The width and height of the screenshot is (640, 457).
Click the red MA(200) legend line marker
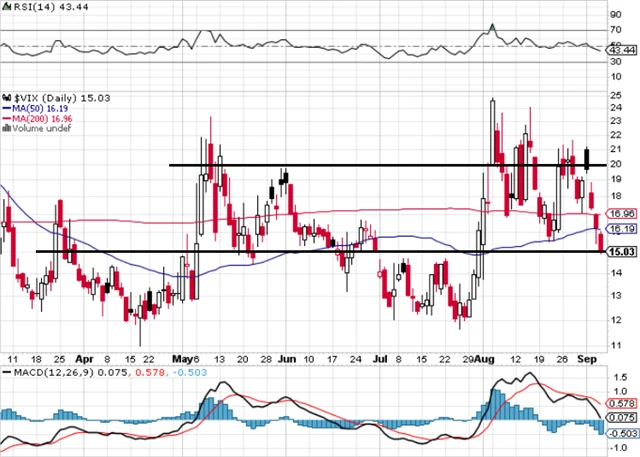tap(5, 118)
